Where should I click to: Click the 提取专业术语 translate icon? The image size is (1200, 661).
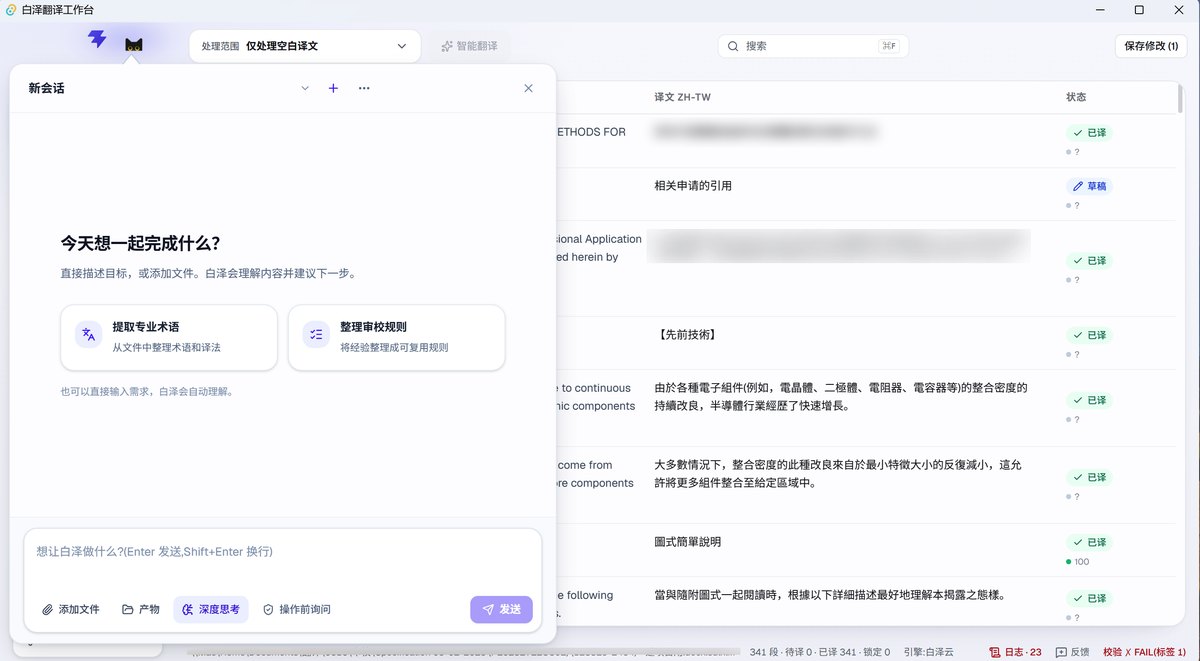89,335
